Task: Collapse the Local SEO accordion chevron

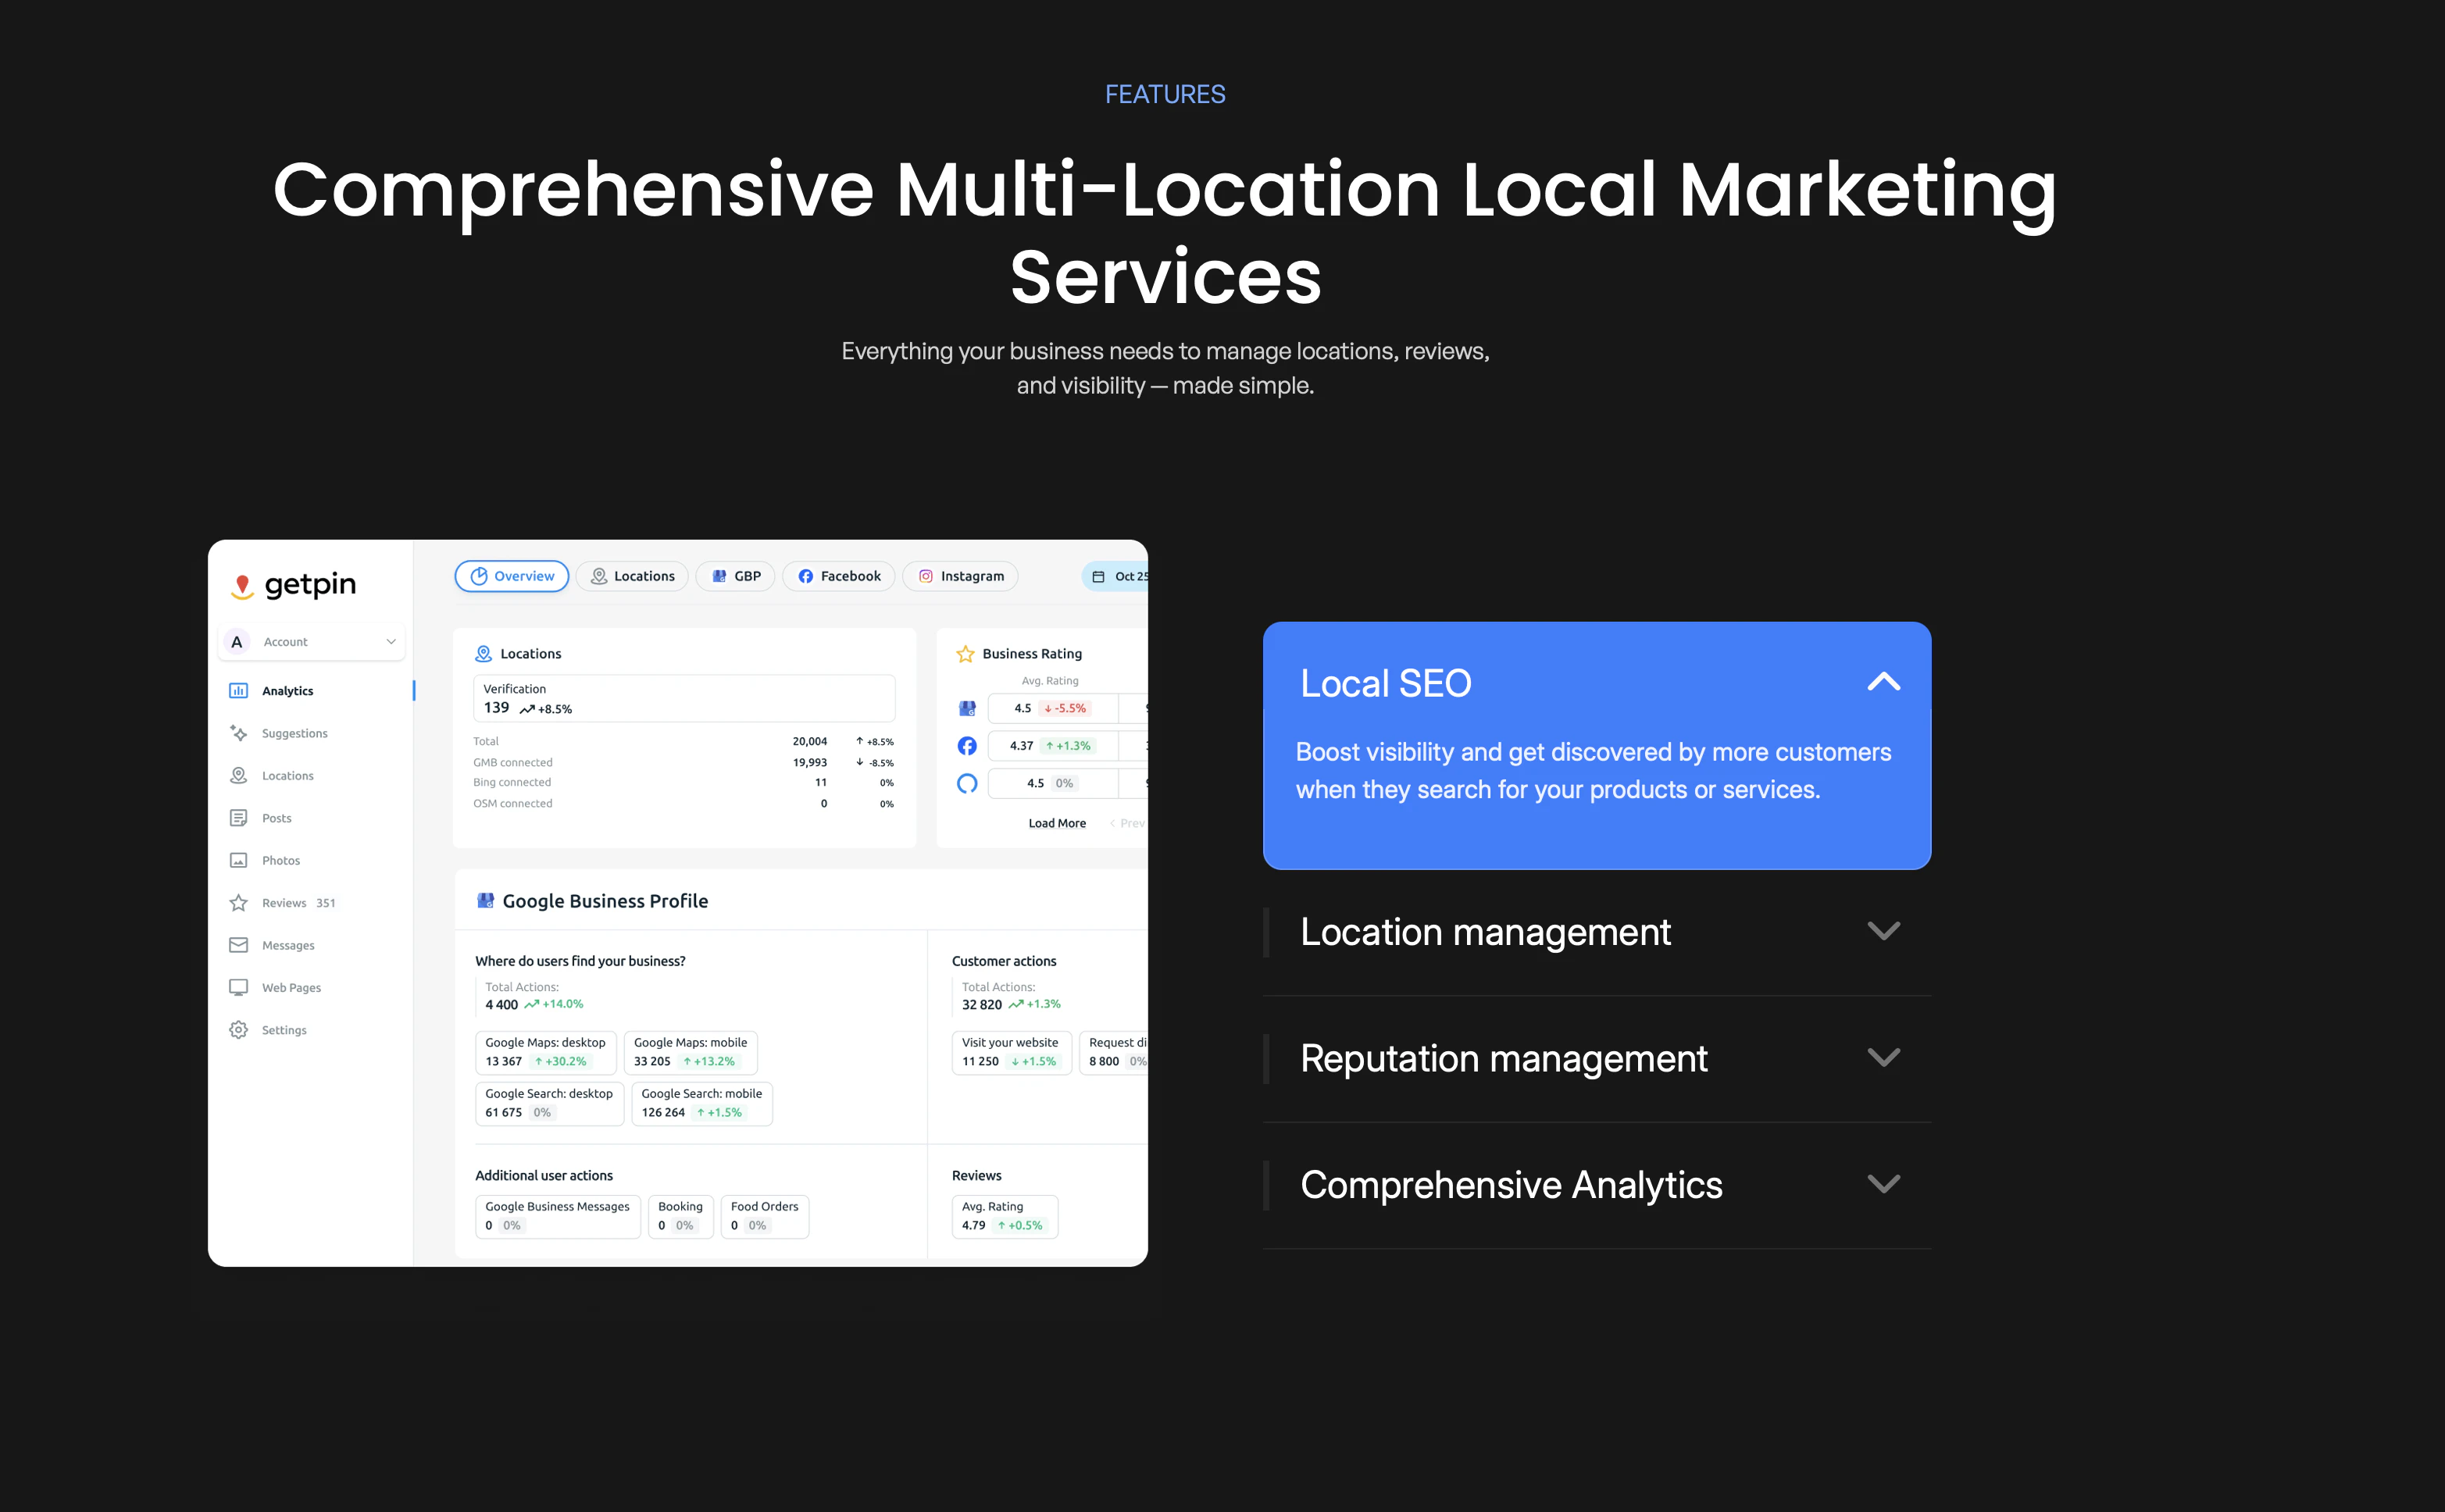Action: click(x=1883, y=683)
